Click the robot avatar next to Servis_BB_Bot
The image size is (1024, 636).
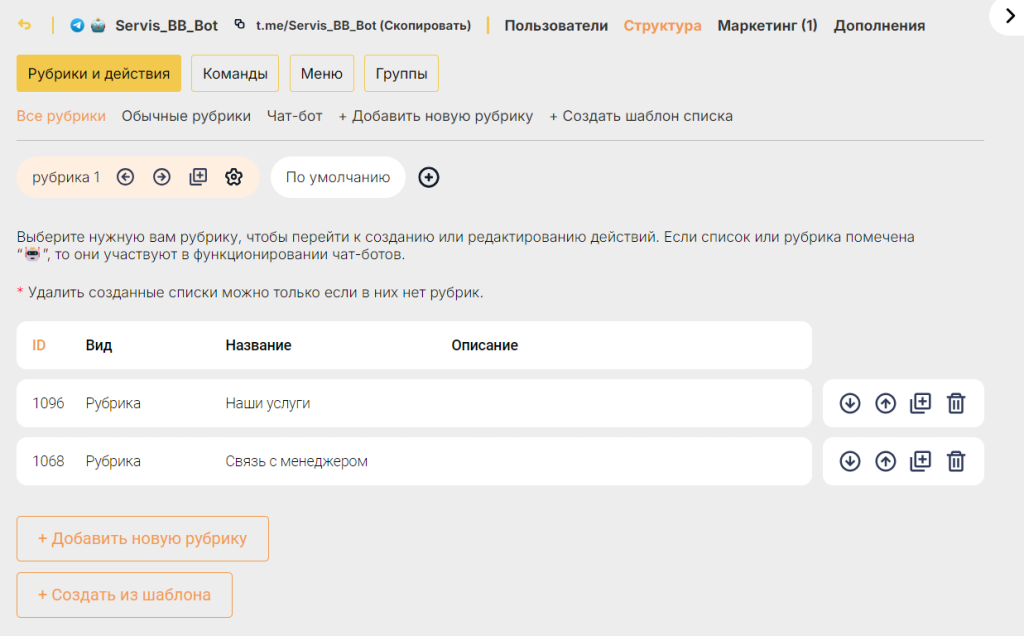tap(98, 25)
